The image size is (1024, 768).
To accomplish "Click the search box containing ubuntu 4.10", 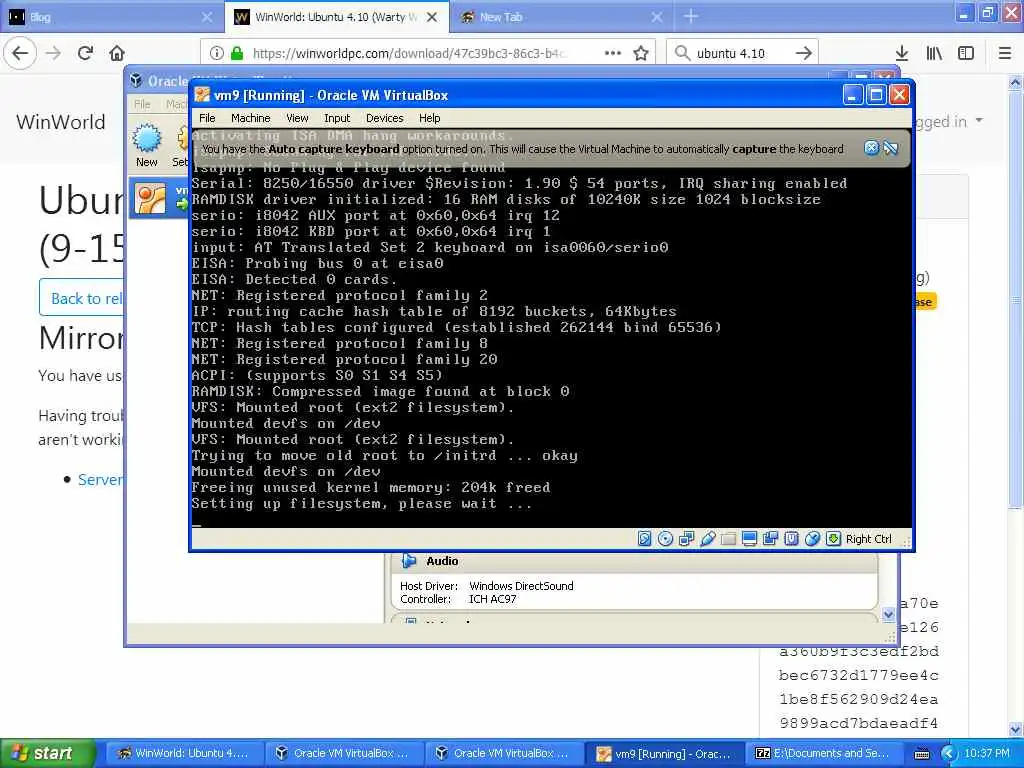I will [741, 53].
